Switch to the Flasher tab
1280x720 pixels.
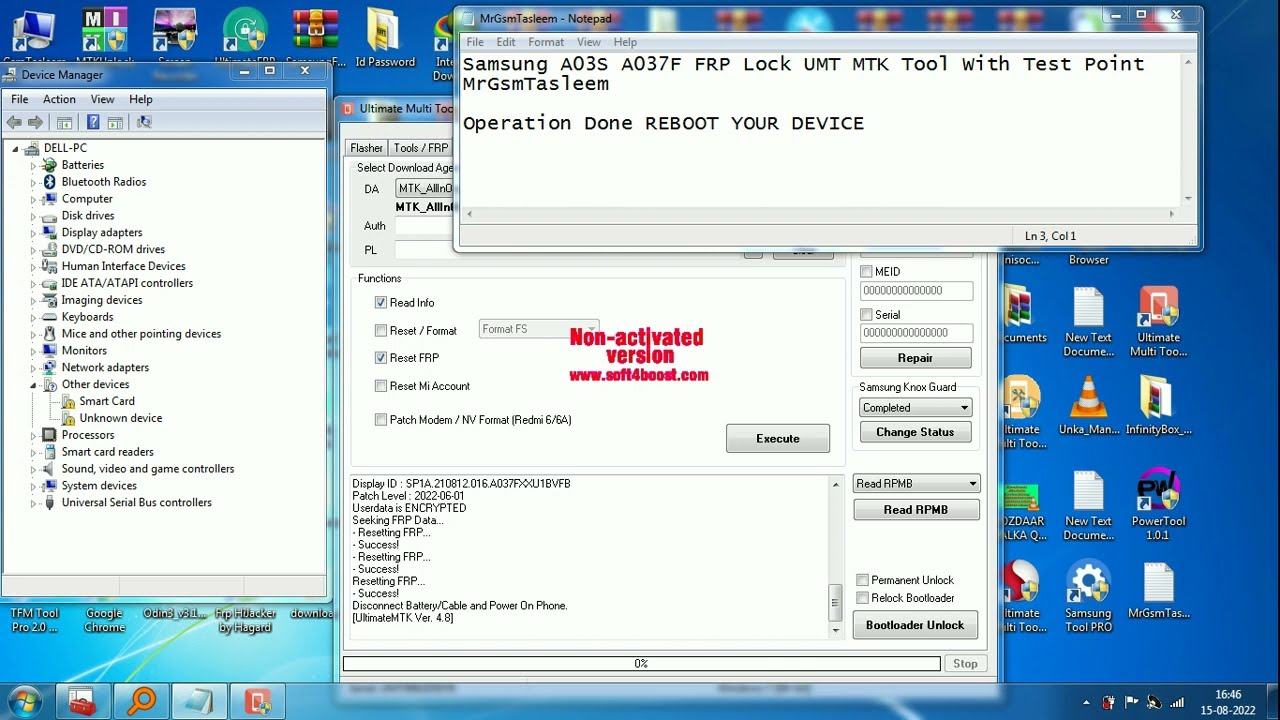366,148
